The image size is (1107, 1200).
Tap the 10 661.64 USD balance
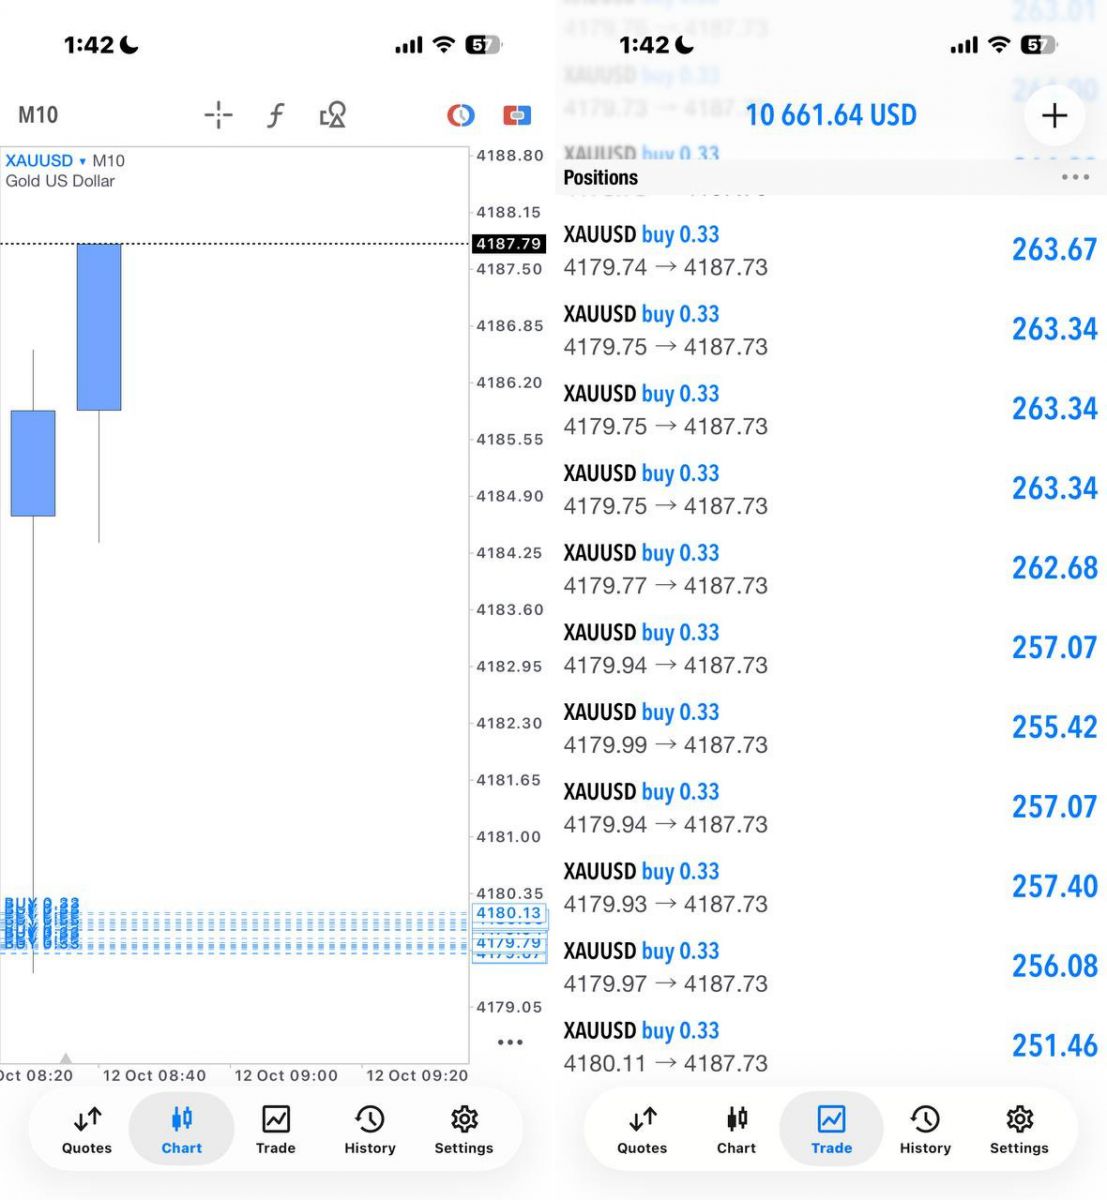(x=831, y=115)
